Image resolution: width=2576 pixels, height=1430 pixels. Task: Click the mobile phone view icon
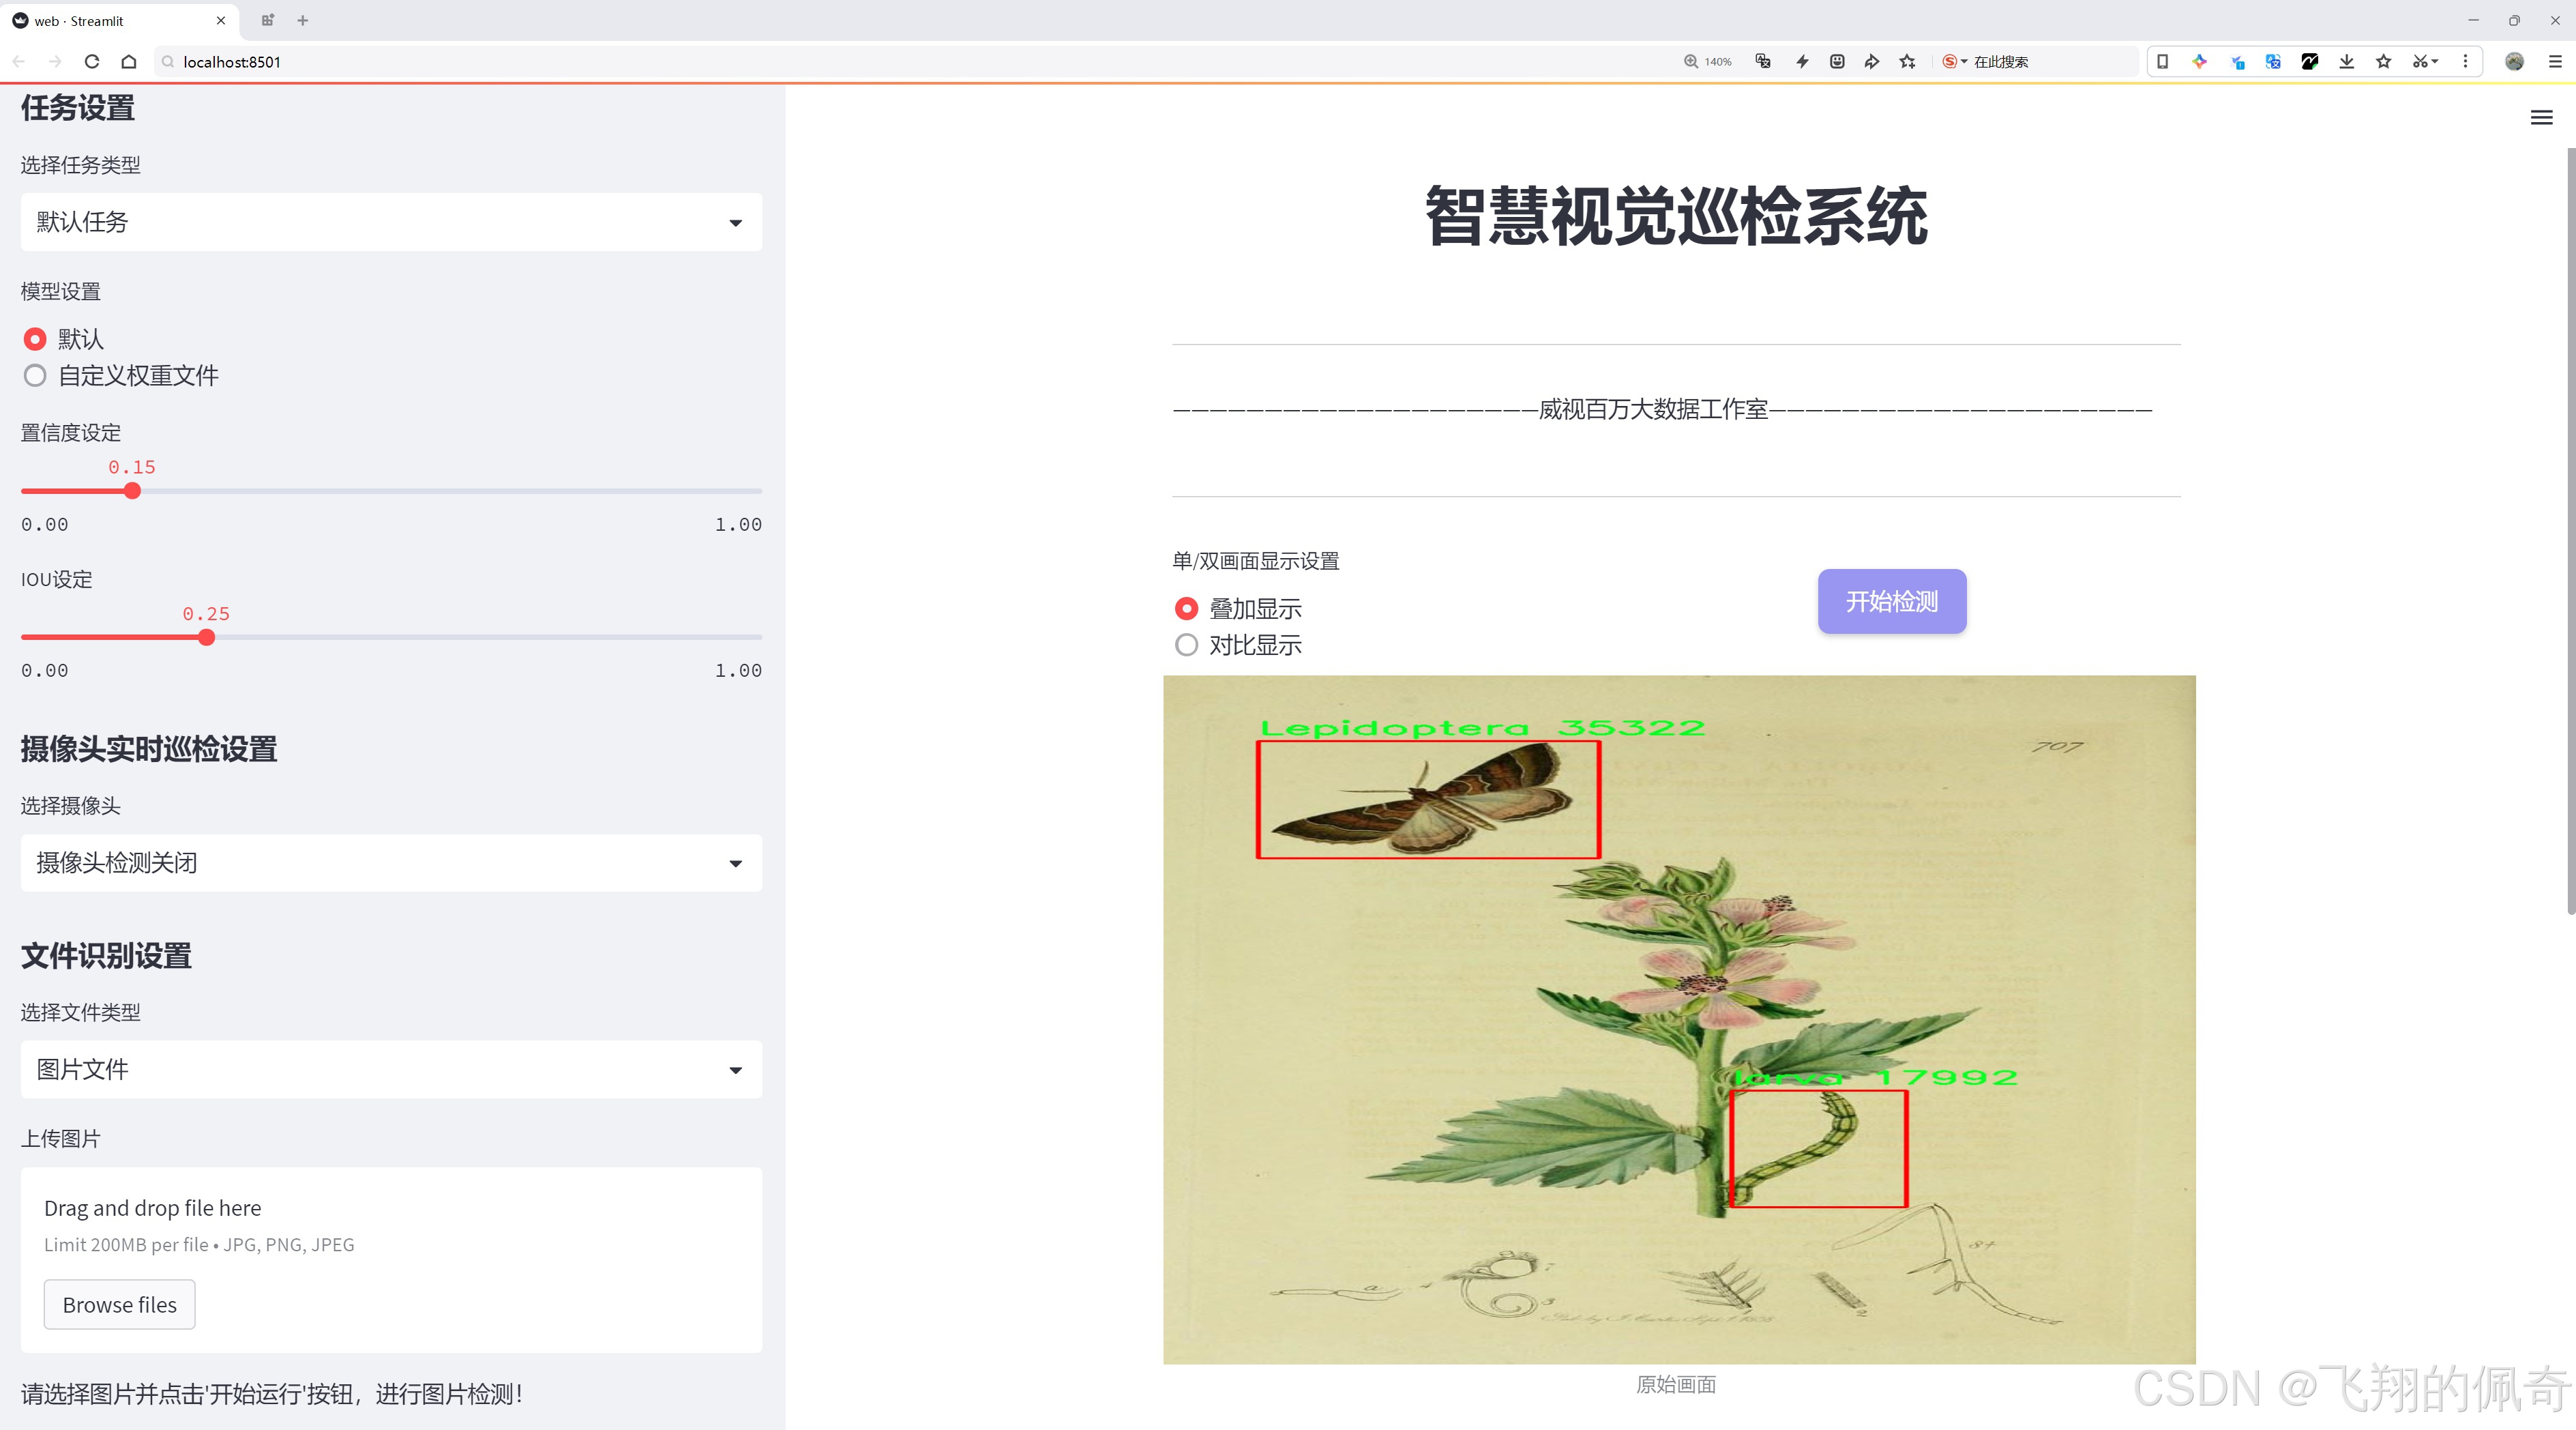click(x=2162, y=62)
